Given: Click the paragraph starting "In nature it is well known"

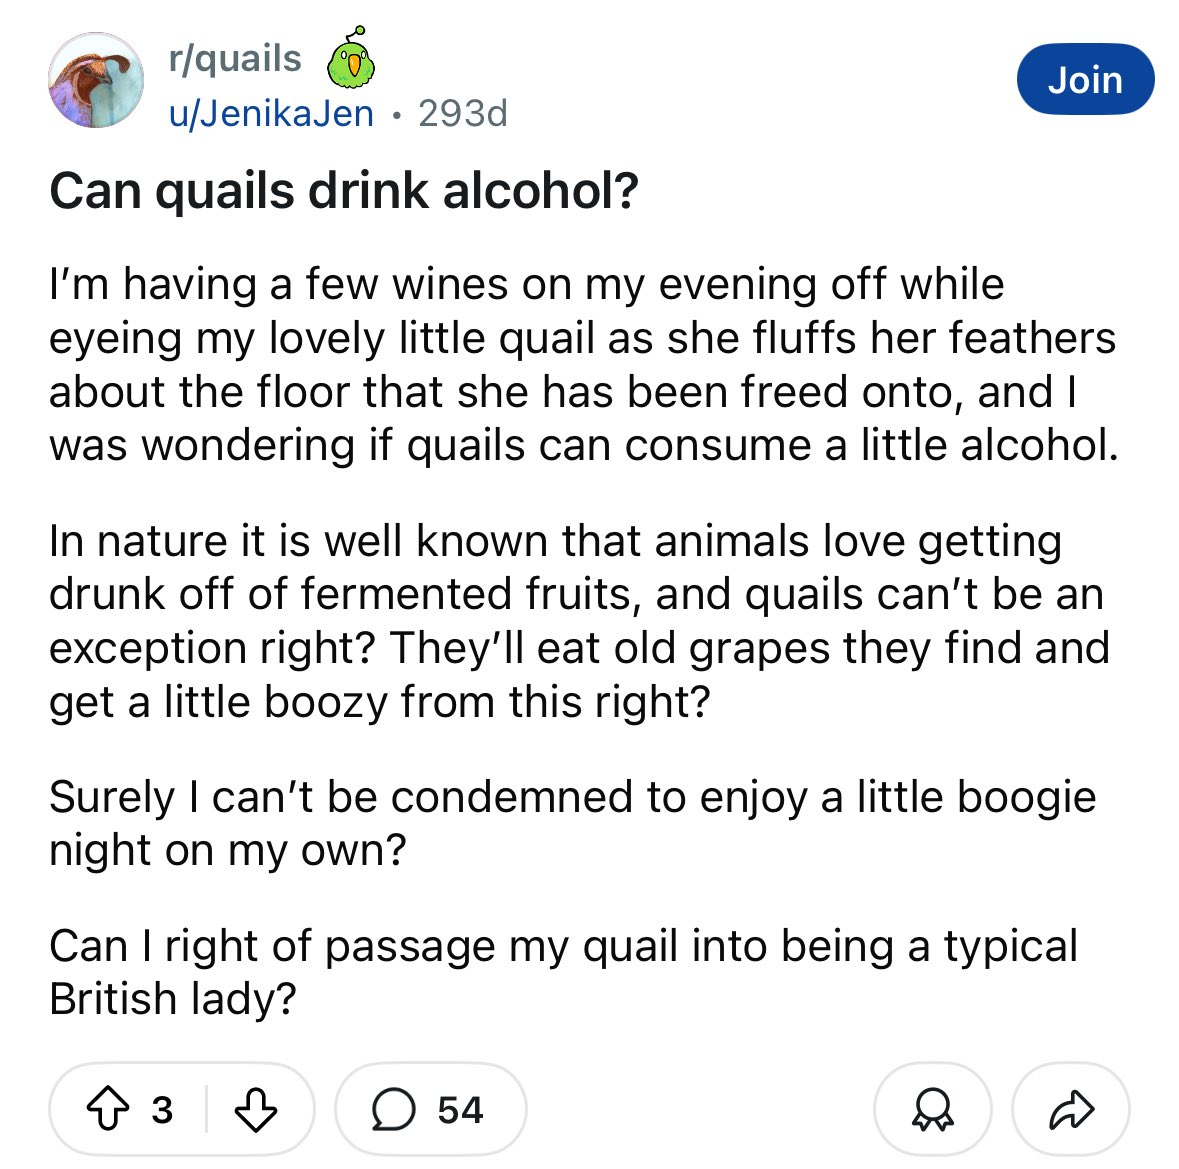Looking at the screenshot, I should (578, 621).
